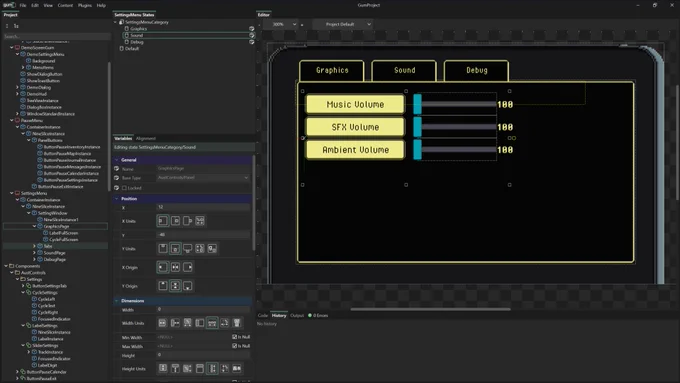Select Absolute Height Units icon
Image resolution: width=680 pixels, height=383 pixels.
(163, 368)
